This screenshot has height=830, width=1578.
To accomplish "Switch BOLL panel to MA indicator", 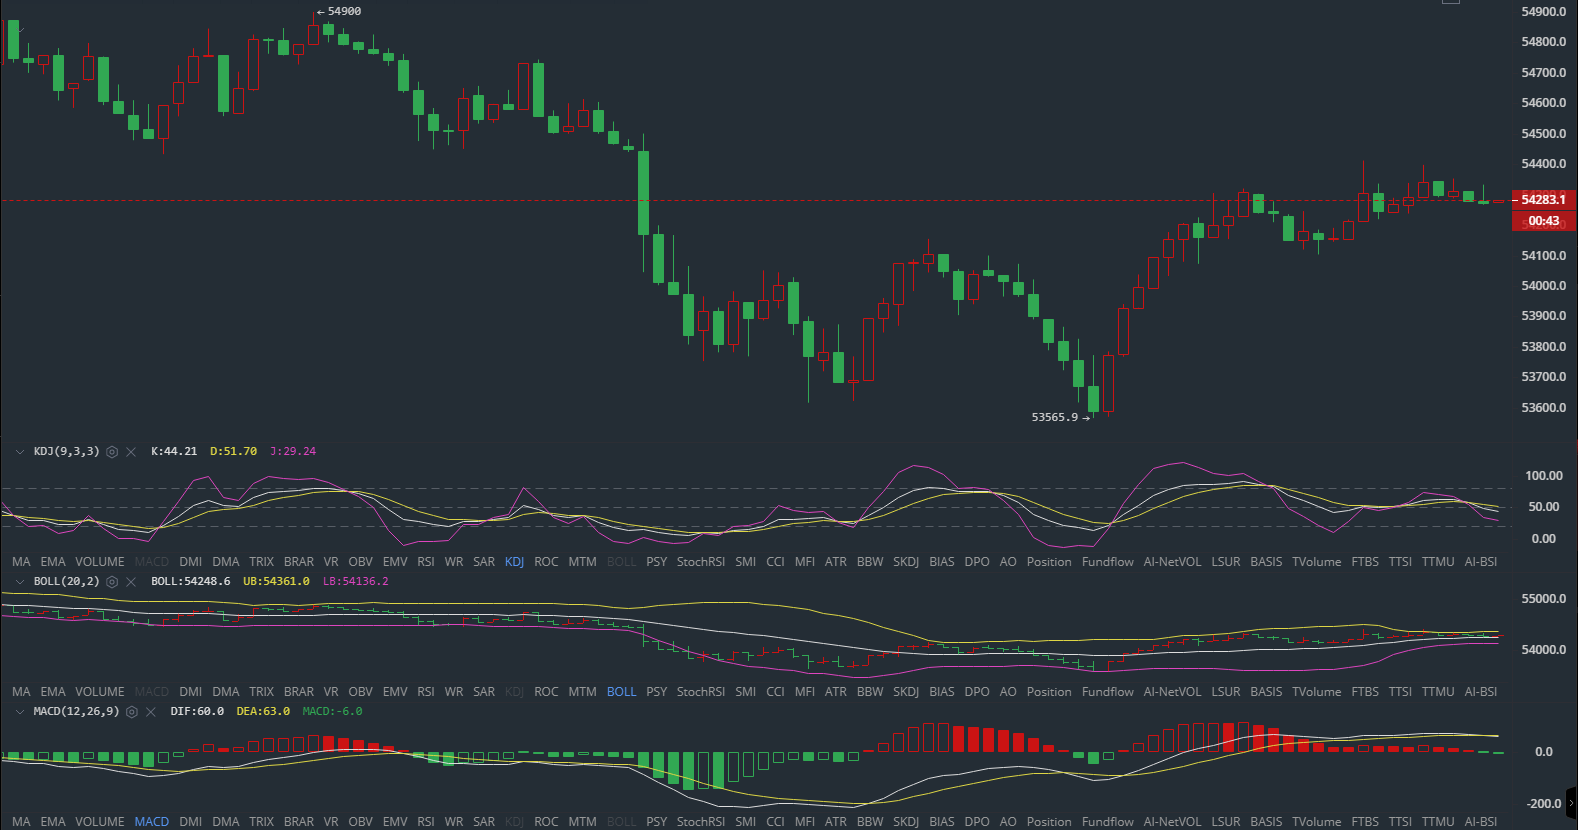I will (21, 692).
